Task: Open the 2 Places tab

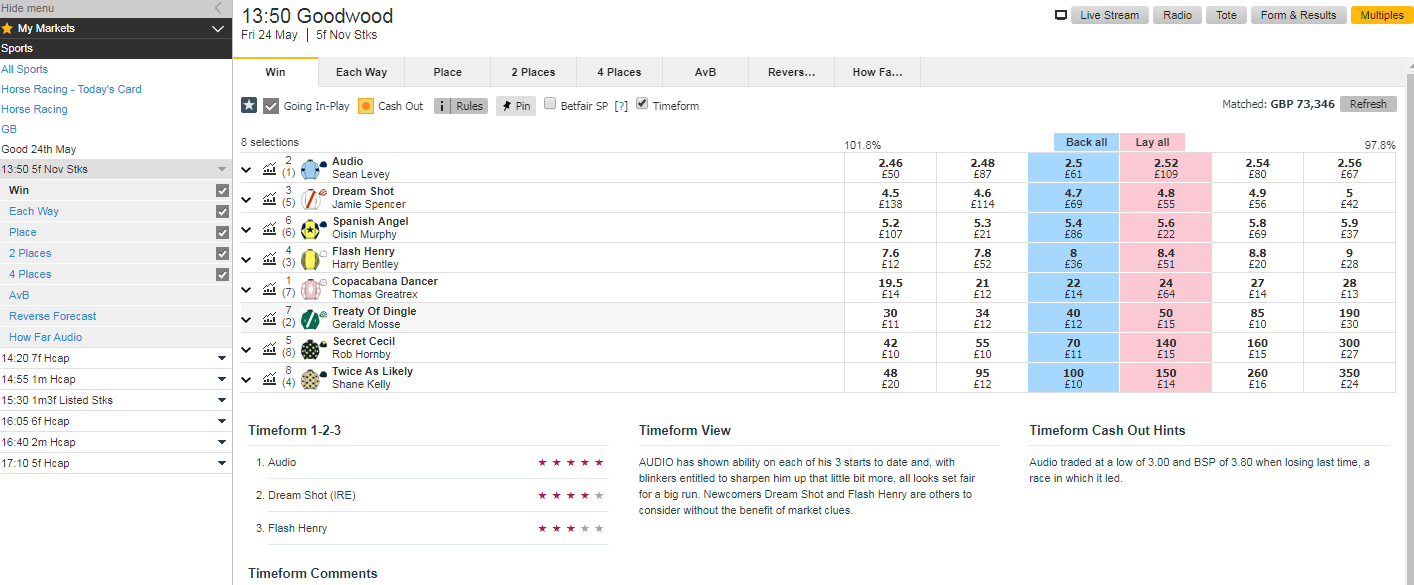Action: point(533,72)
